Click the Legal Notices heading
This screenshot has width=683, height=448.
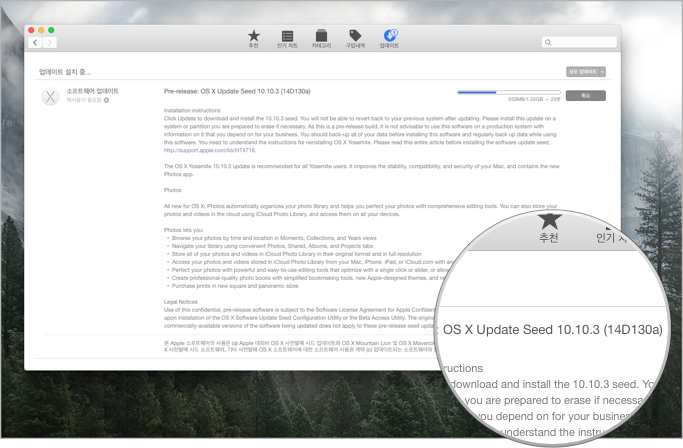coord(181,302)
